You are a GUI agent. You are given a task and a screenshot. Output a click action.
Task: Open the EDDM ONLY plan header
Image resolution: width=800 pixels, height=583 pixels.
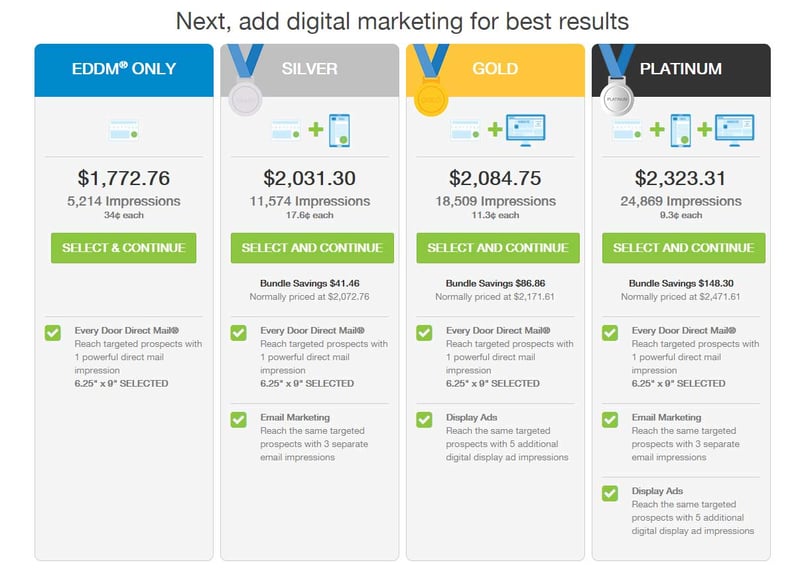point(123,69)
